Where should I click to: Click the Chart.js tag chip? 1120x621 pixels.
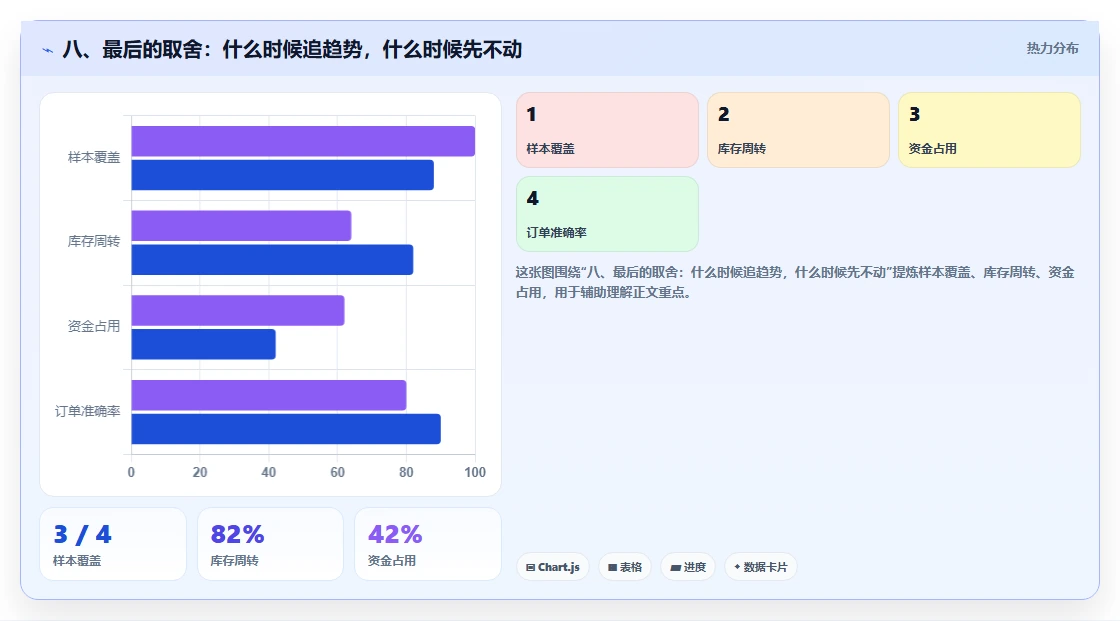pyautogui.click(x=553, y=567)
